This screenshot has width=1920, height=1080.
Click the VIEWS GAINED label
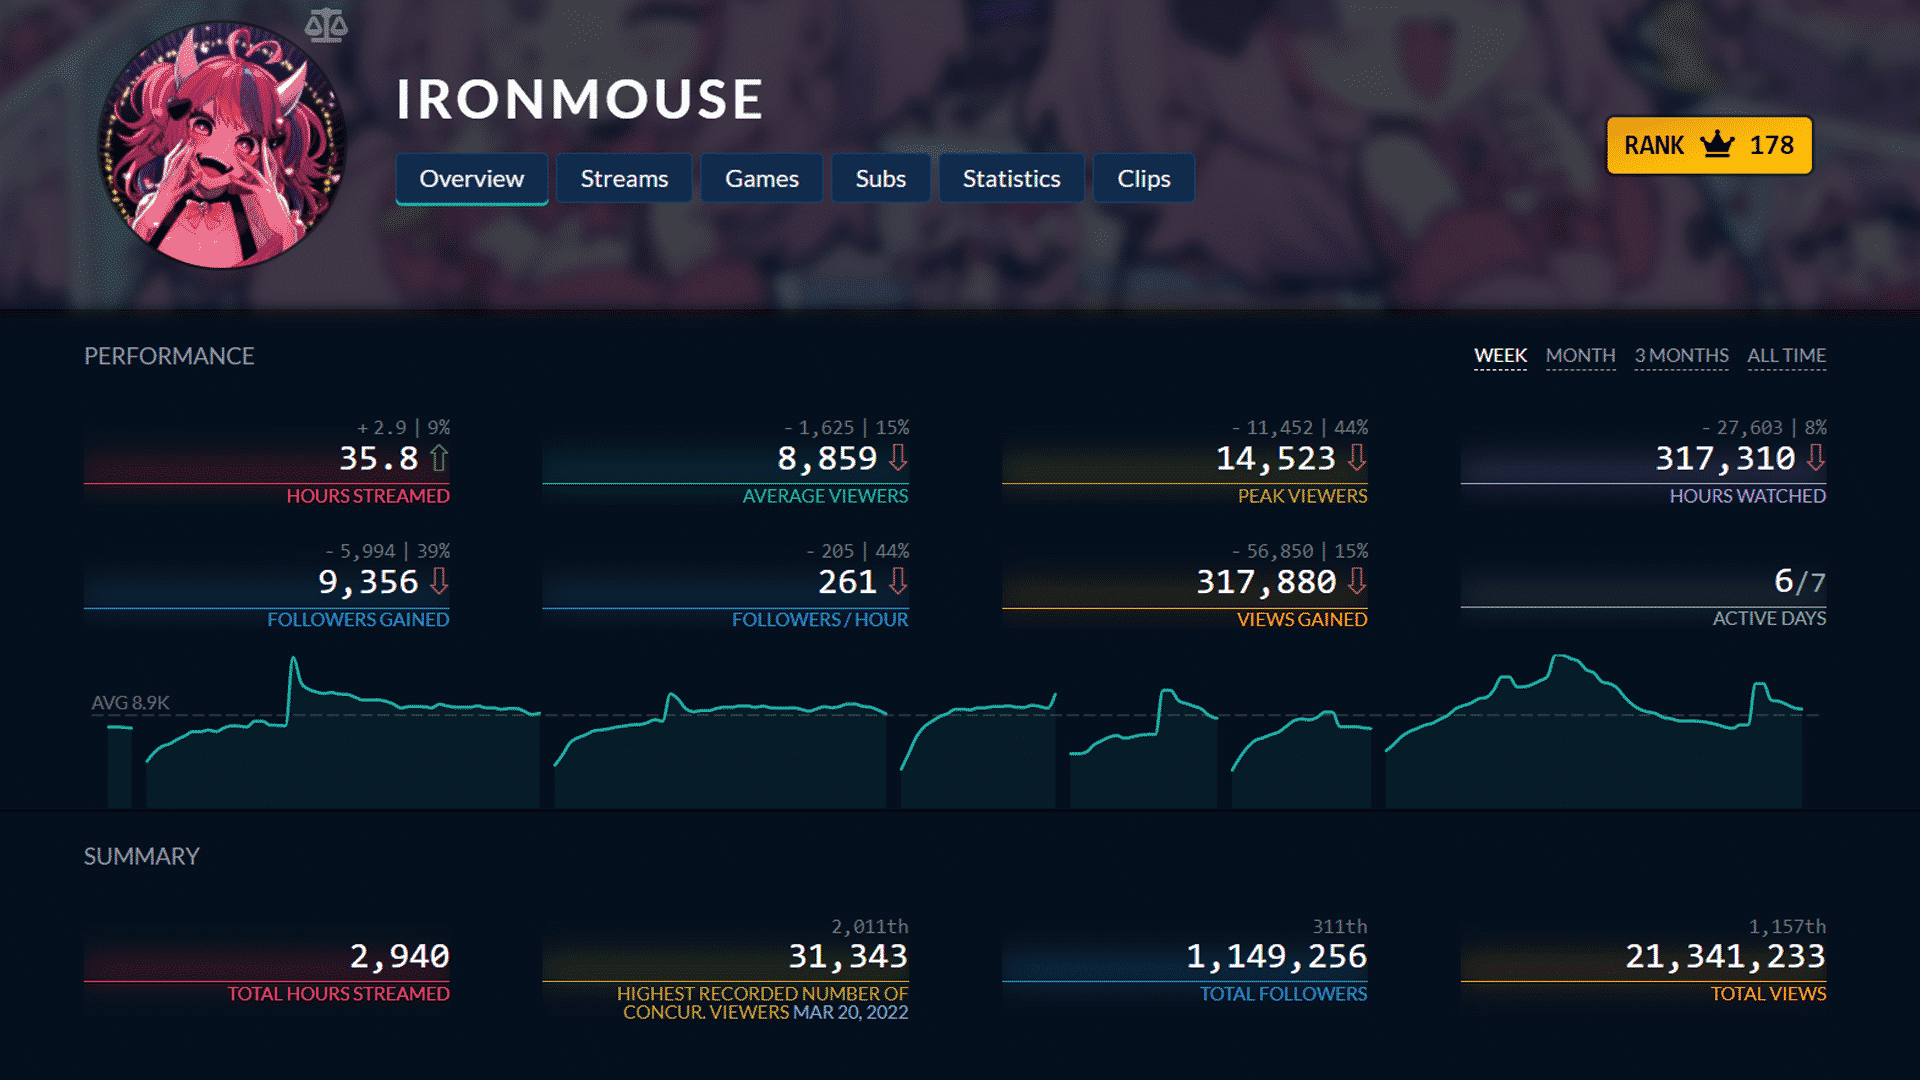tap(1302, 620)
